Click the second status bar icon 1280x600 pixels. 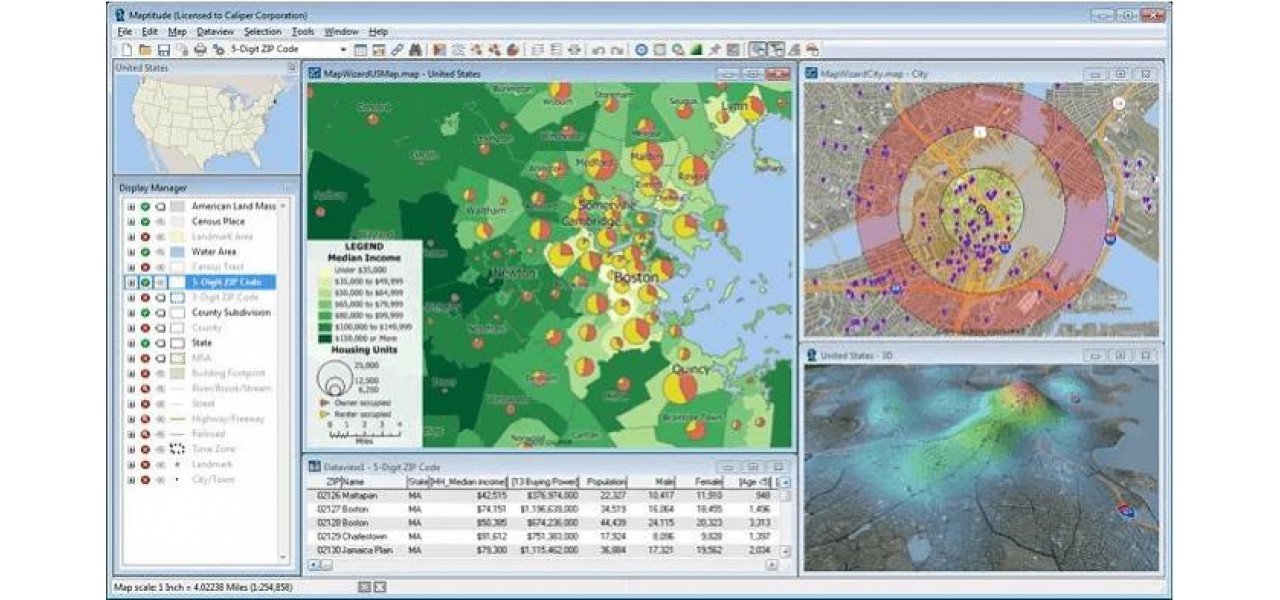pos(379,586)
